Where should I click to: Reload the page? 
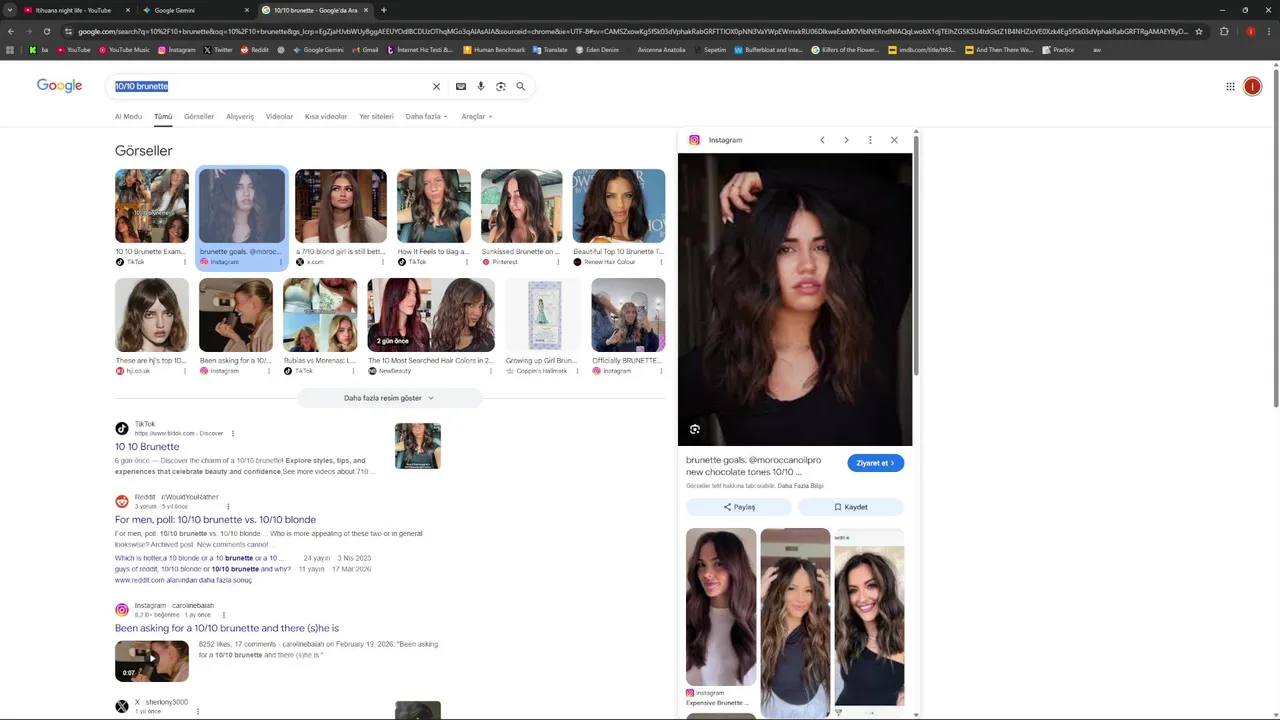[46, 31]
